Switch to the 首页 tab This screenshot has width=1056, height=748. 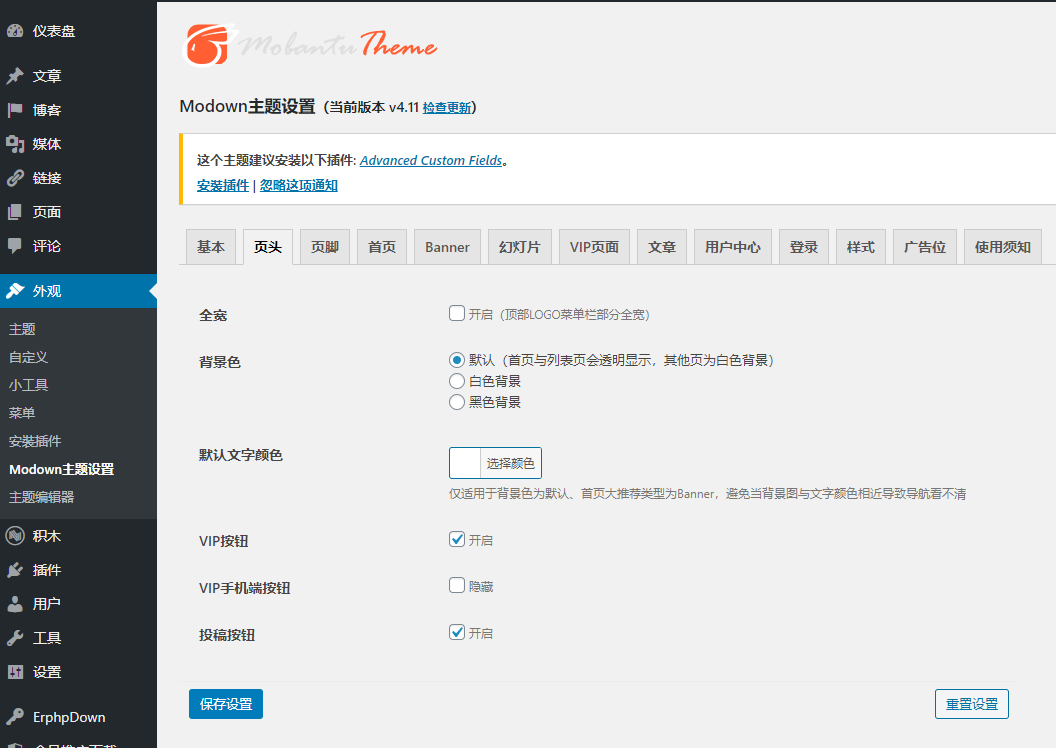382,247
